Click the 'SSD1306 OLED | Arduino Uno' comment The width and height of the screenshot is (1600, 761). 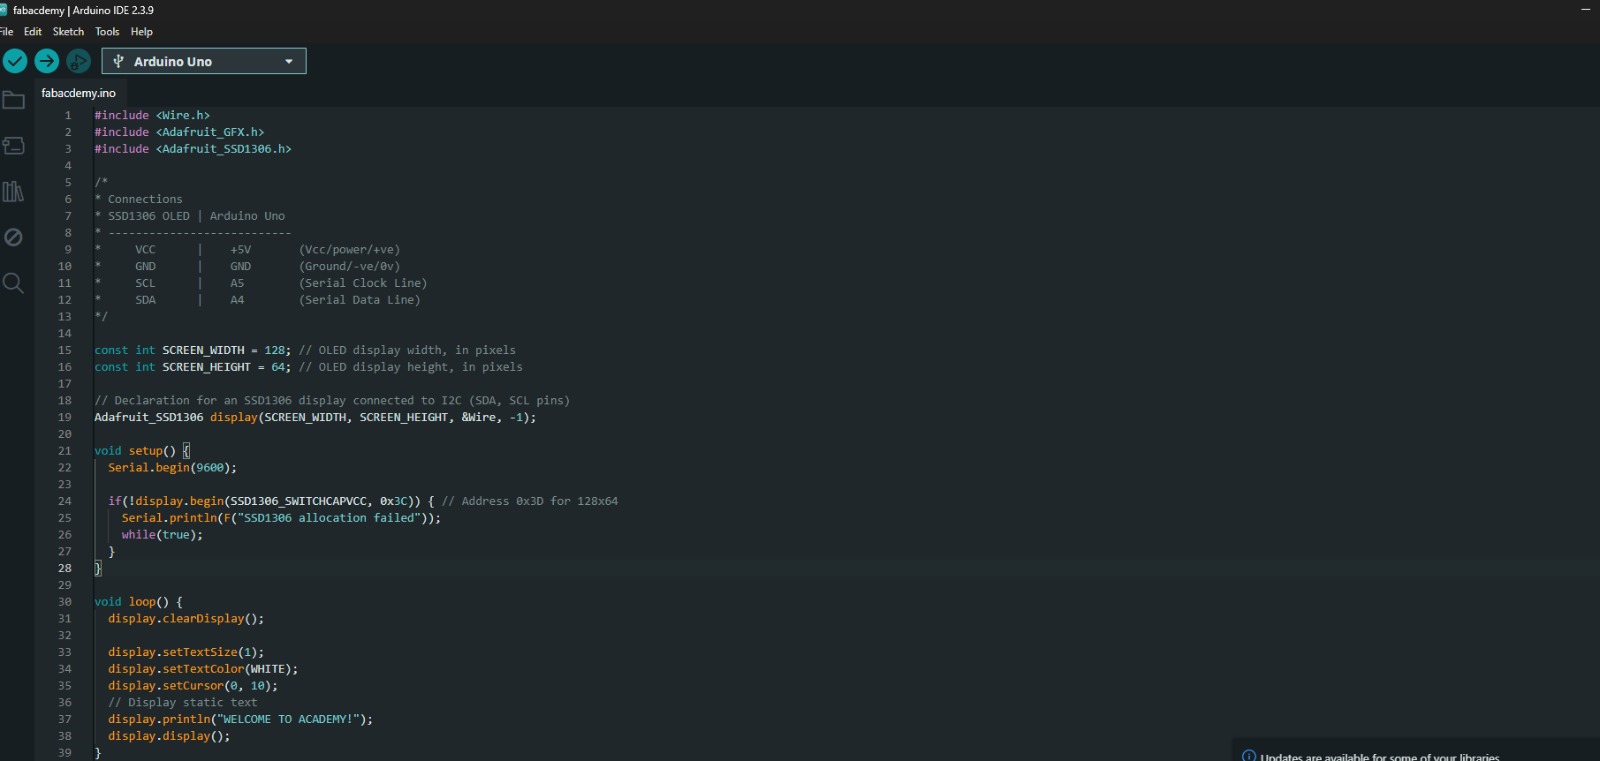pyautogui.click(x=190, y=216)
